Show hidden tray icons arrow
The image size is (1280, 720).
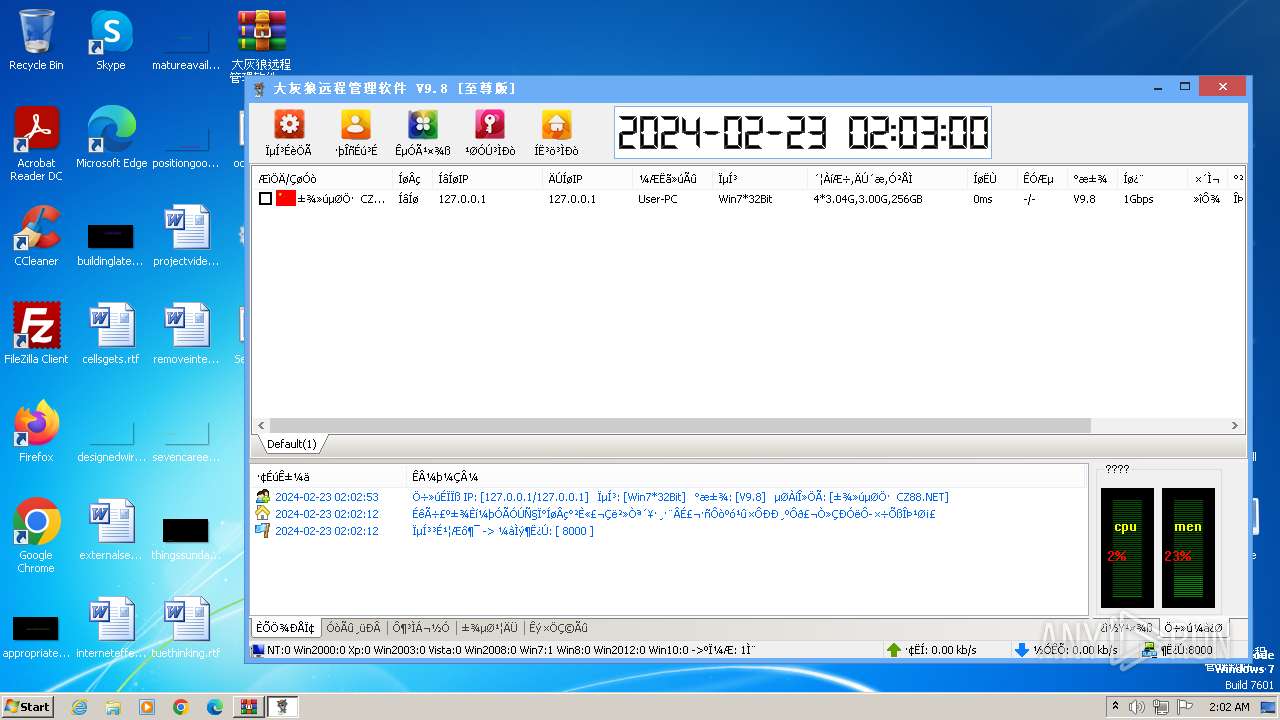pos(1115,707)
